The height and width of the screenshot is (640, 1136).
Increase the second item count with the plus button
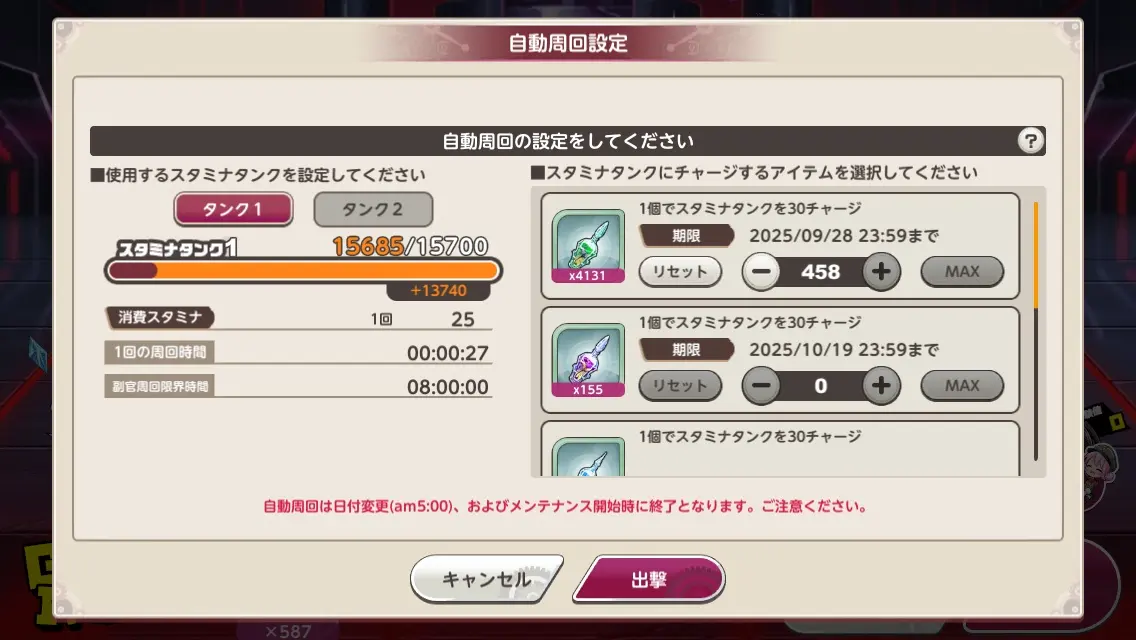[x=881, y=386]
